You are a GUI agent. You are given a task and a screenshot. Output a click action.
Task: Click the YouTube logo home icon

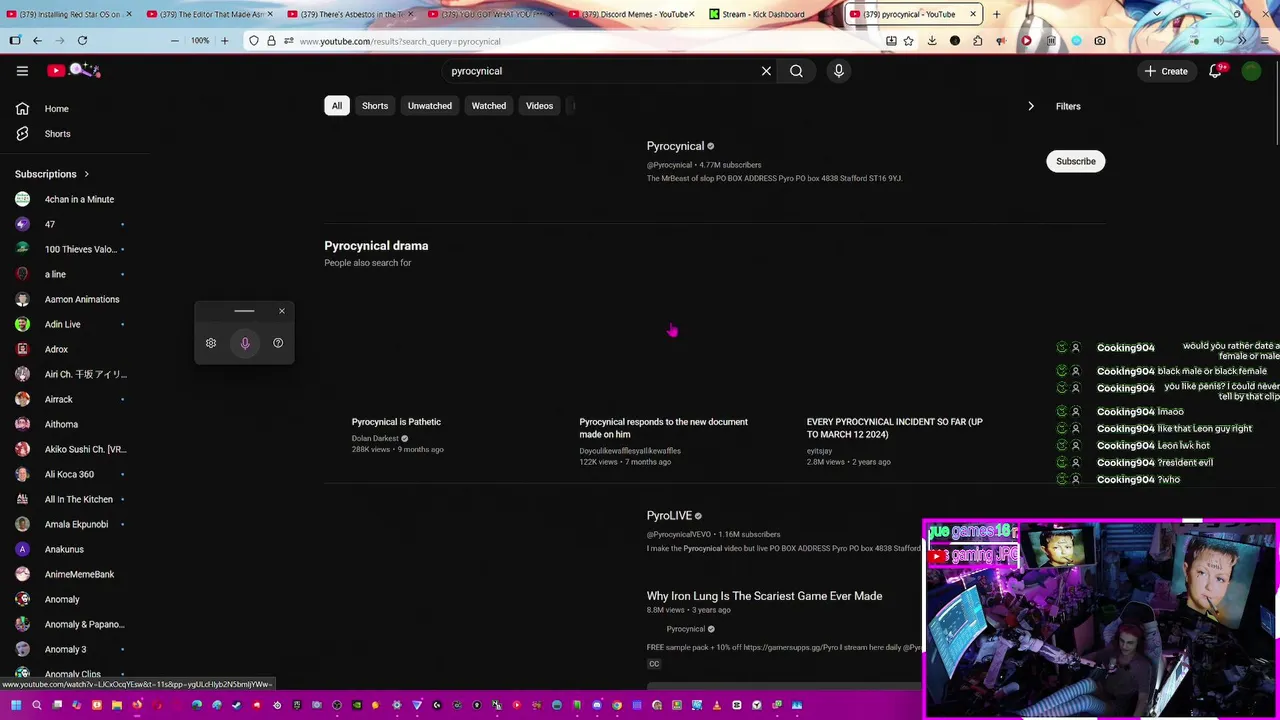74,70
